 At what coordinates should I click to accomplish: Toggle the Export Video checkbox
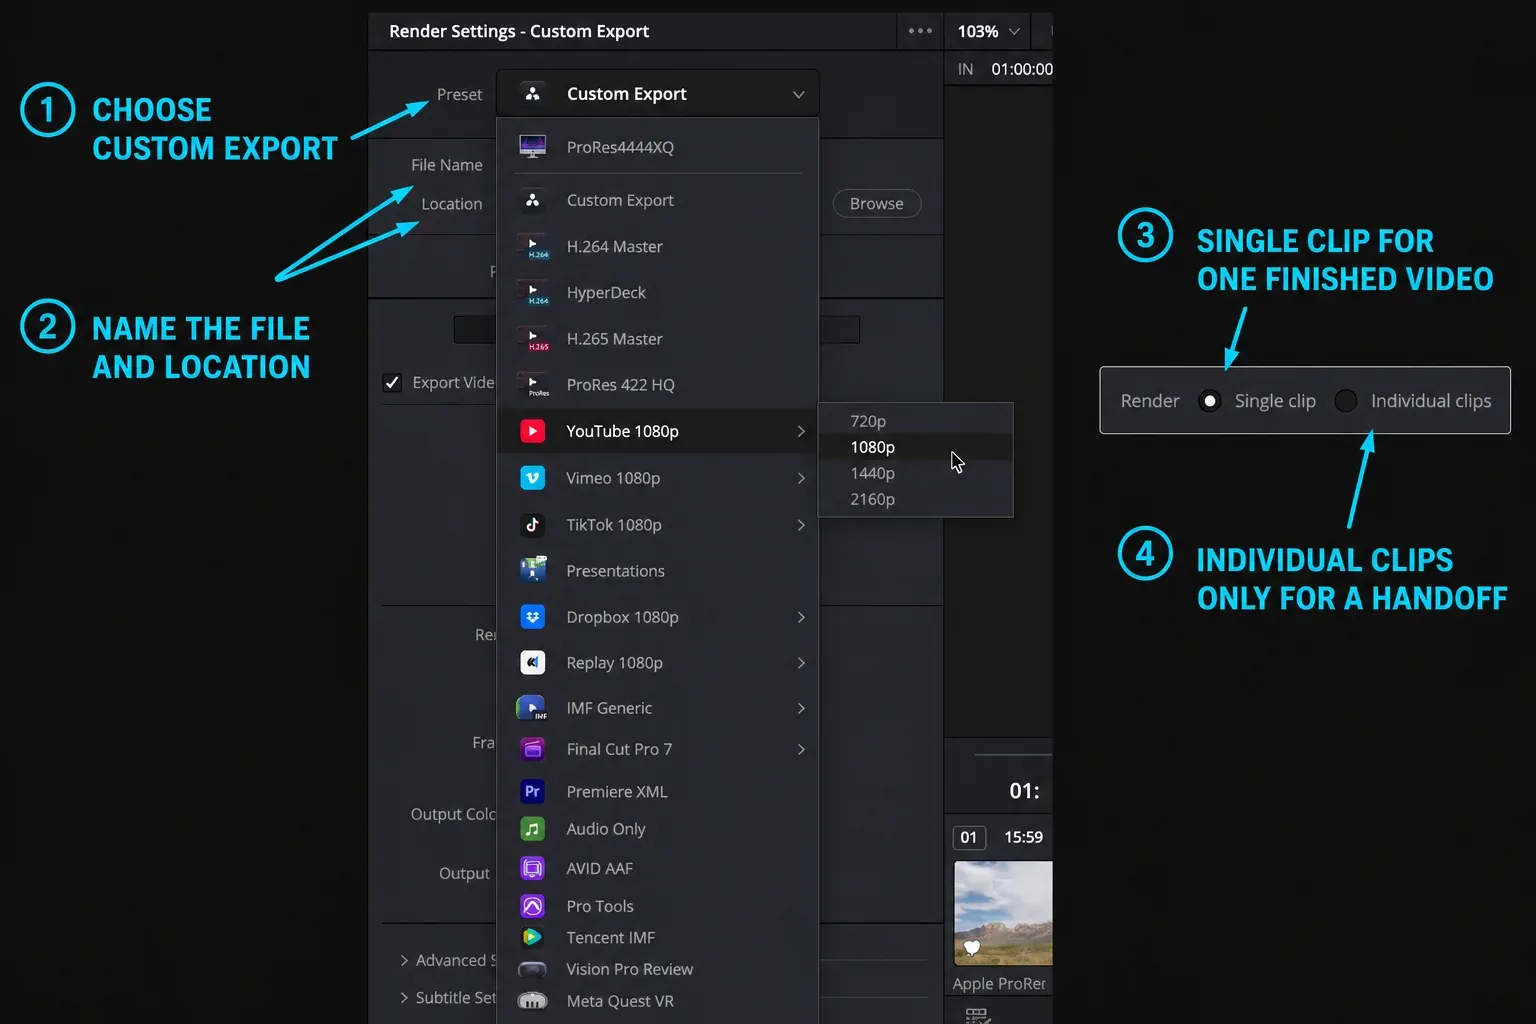(392, 383)
